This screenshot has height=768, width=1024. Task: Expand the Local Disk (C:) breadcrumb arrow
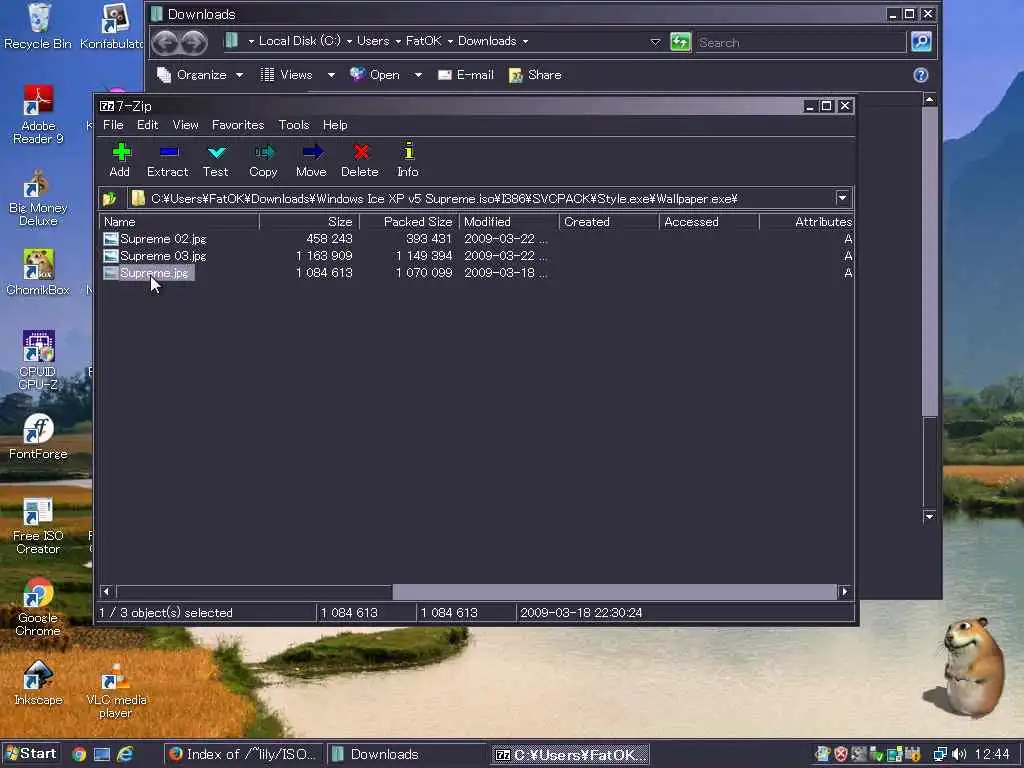click(349, 41)
